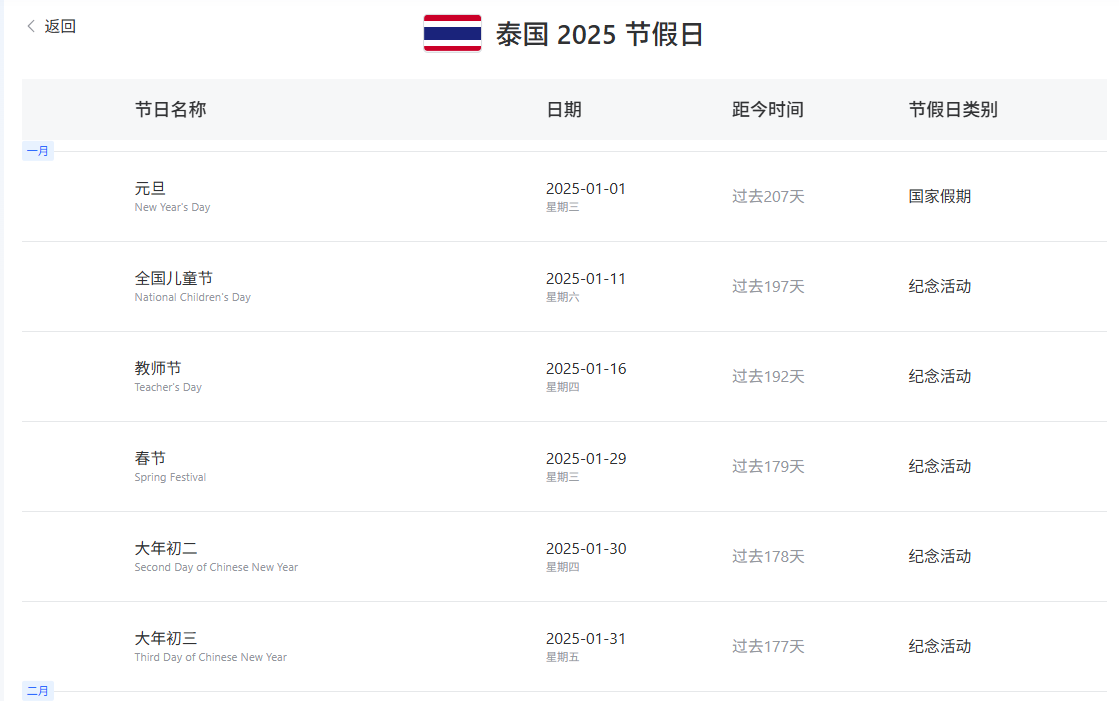
Task: Click the 一月 month marker
Action: [x=37, y=151]
